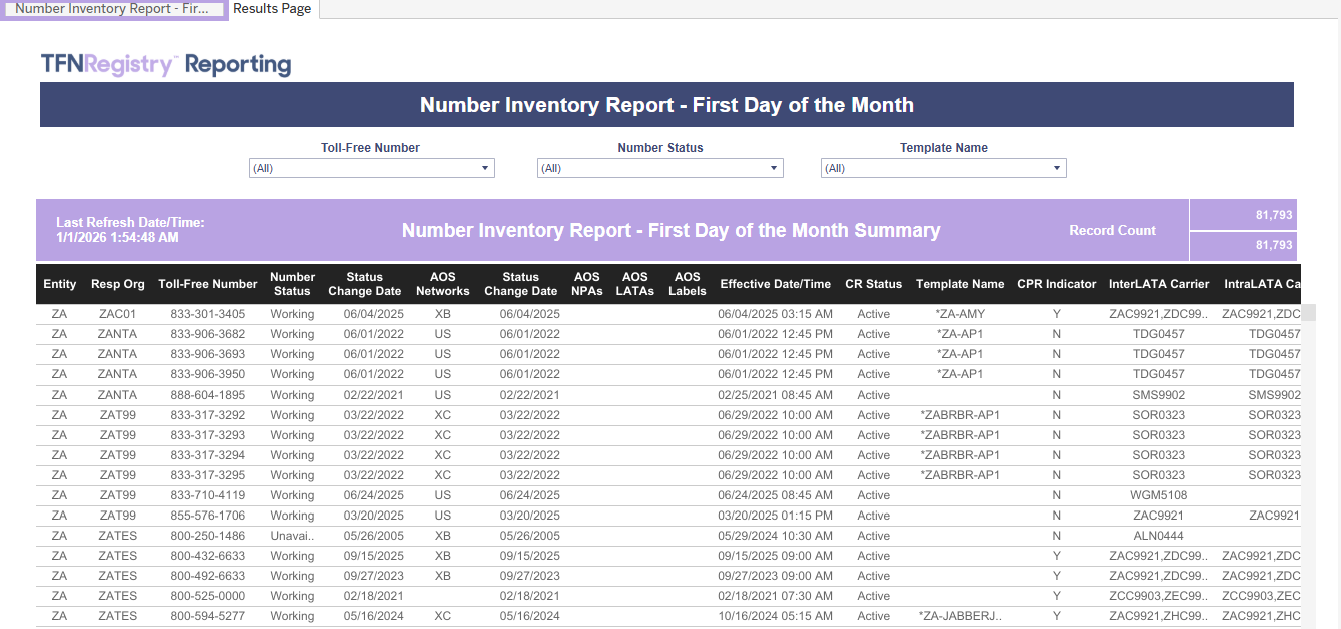
Task: Switch to the Results Page tab
Action: pos(272,9)
